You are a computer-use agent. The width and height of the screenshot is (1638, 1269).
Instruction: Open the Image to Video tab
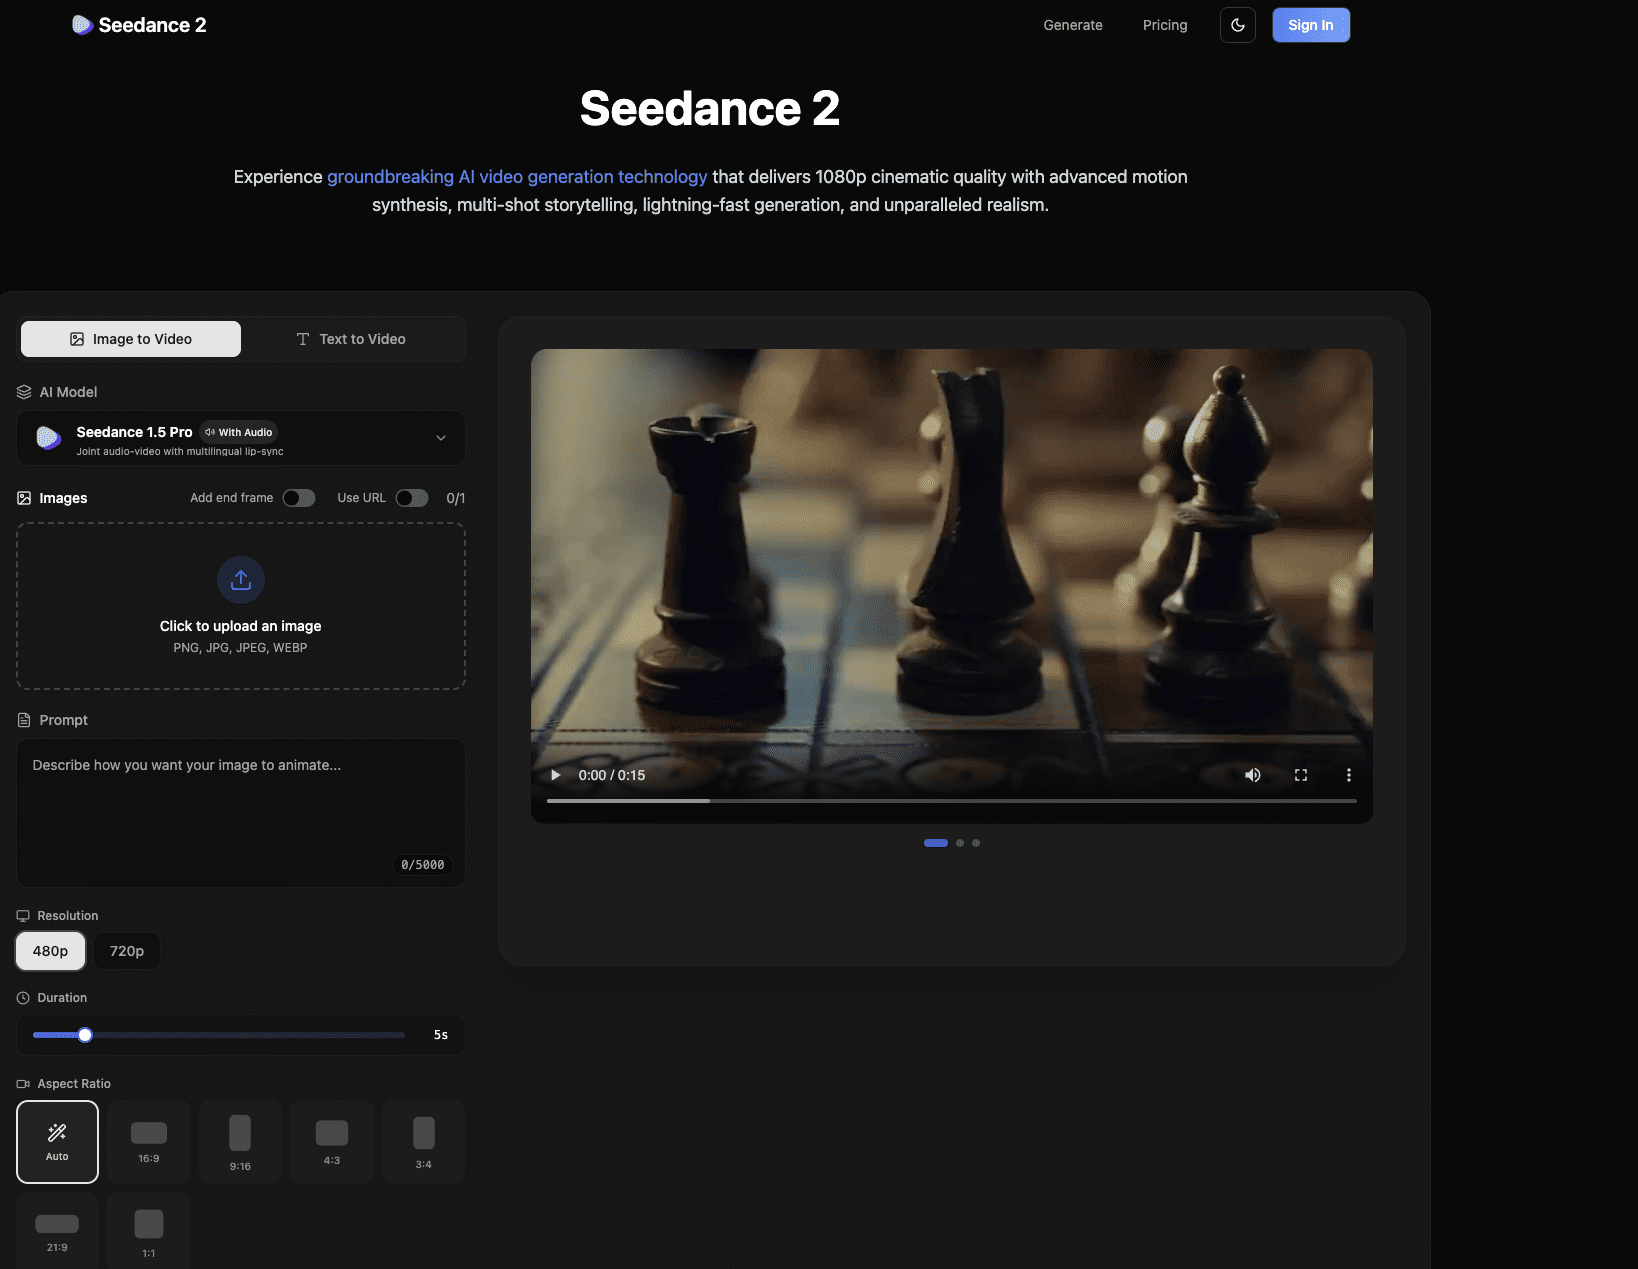130,339
